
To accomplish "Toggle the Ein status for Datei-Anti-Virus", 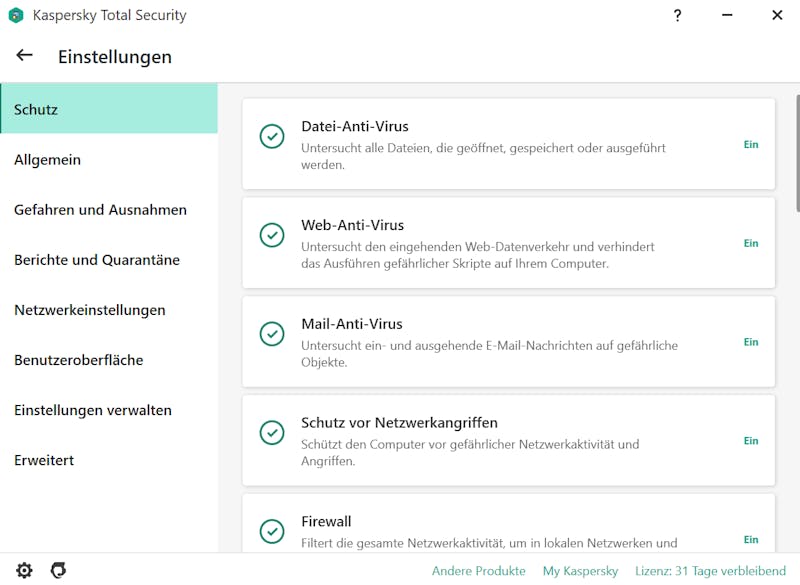I will [751, 144].
